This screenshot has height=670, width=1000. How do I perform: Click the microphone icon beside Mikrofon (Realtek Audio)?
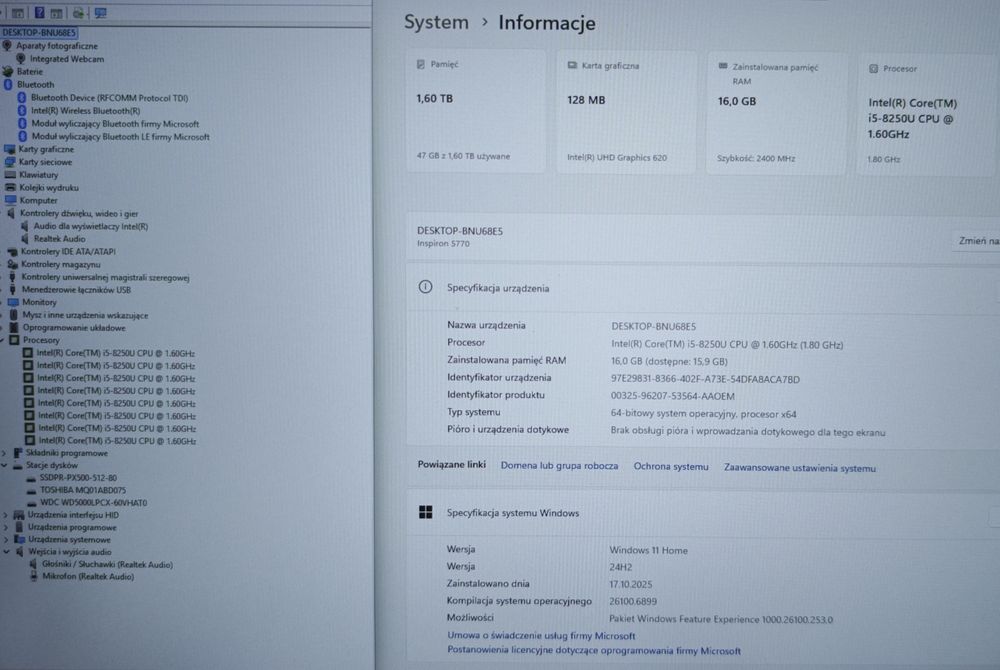click(34, 577)
